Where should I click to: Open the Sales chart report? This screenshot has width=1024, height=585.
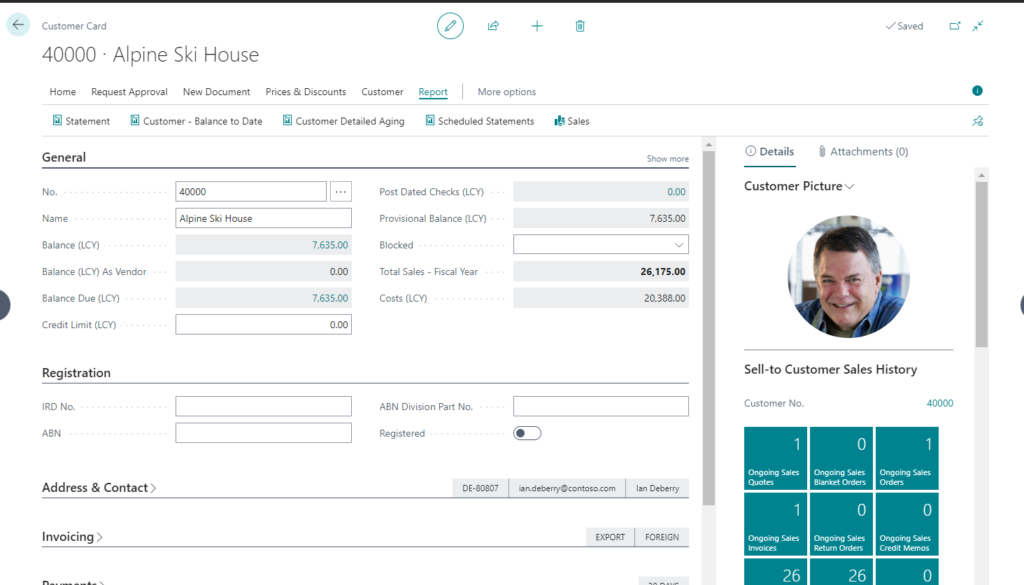point(571,121)
